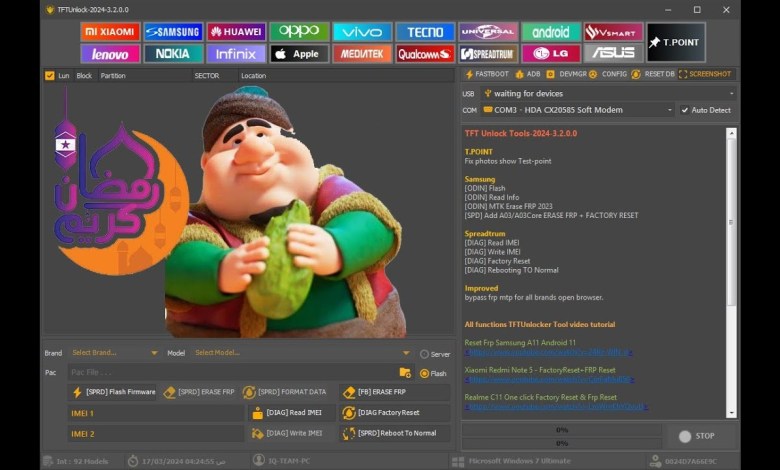This screenshot has width=780, height=470.
Task: Click the Block column header
Action: (84, 76)
